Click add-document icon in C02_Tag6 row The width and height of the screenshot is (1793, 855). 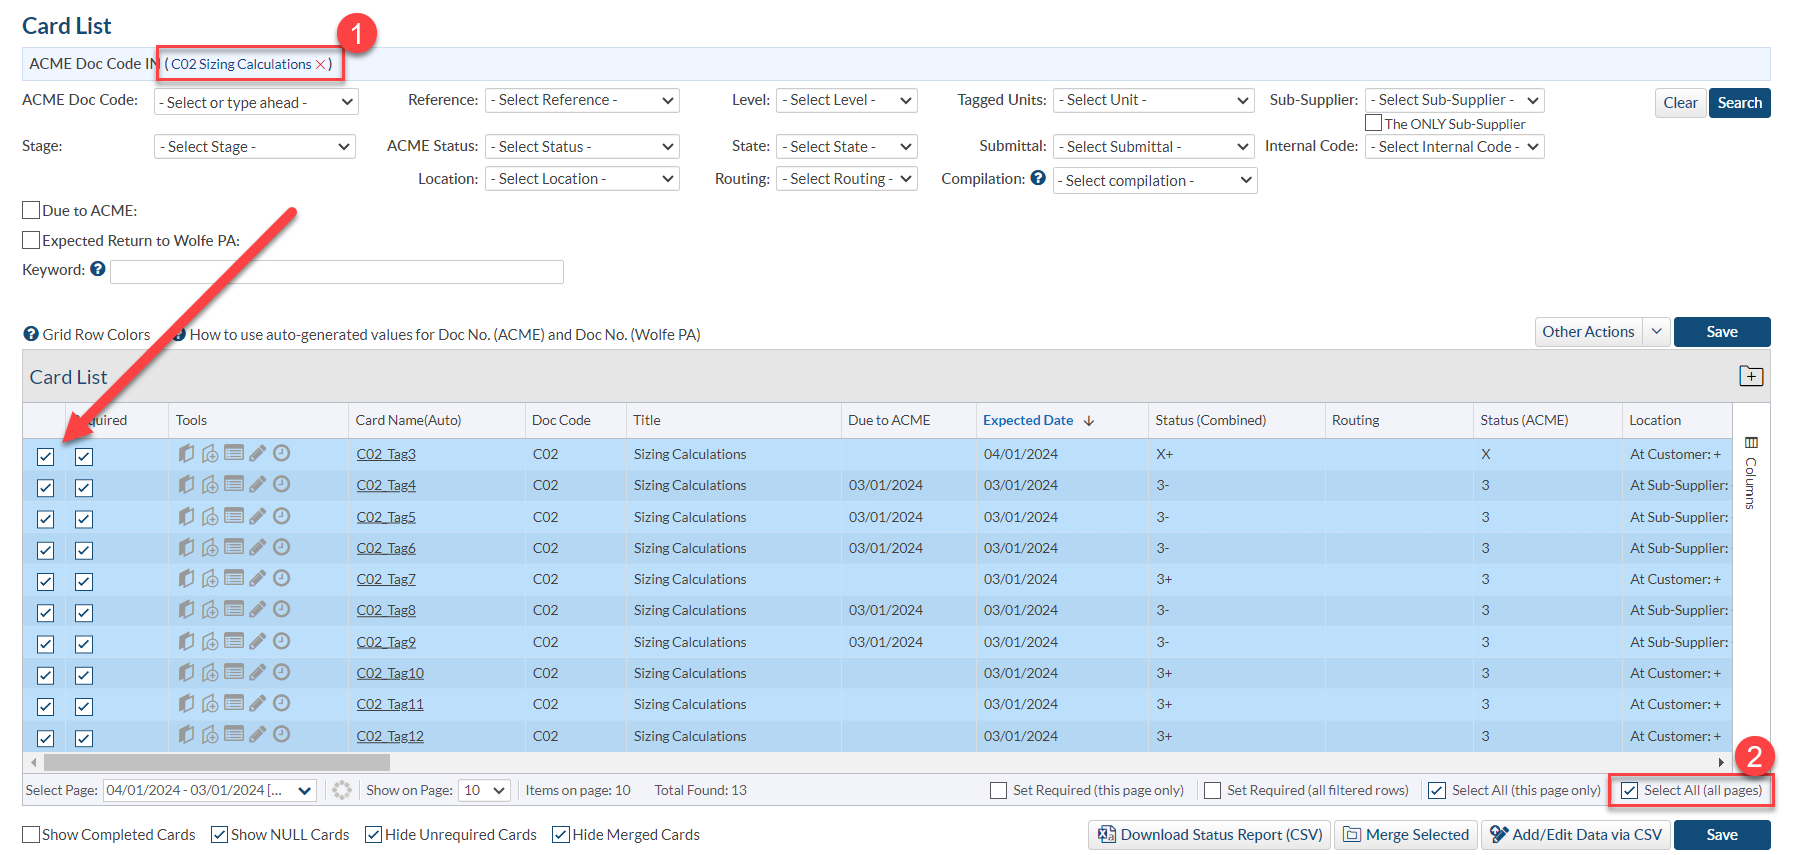coord(210,547)
